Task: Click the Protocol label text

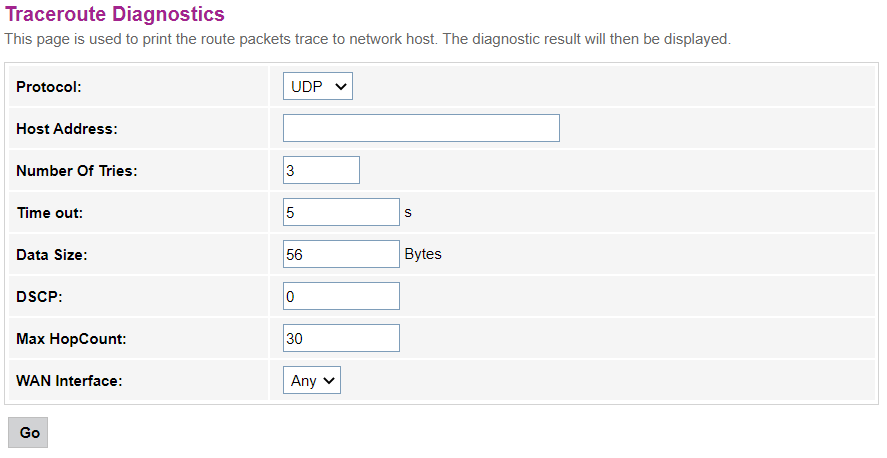Action: pyautogui.click(x=48, y=87)
